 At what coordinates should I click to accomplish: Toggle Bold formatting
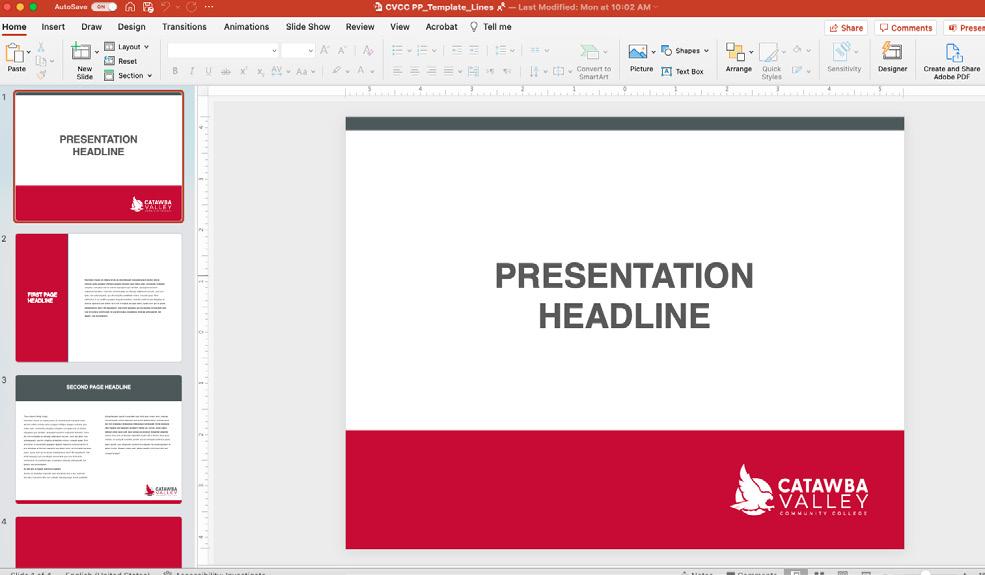click(x=175, y=72)
